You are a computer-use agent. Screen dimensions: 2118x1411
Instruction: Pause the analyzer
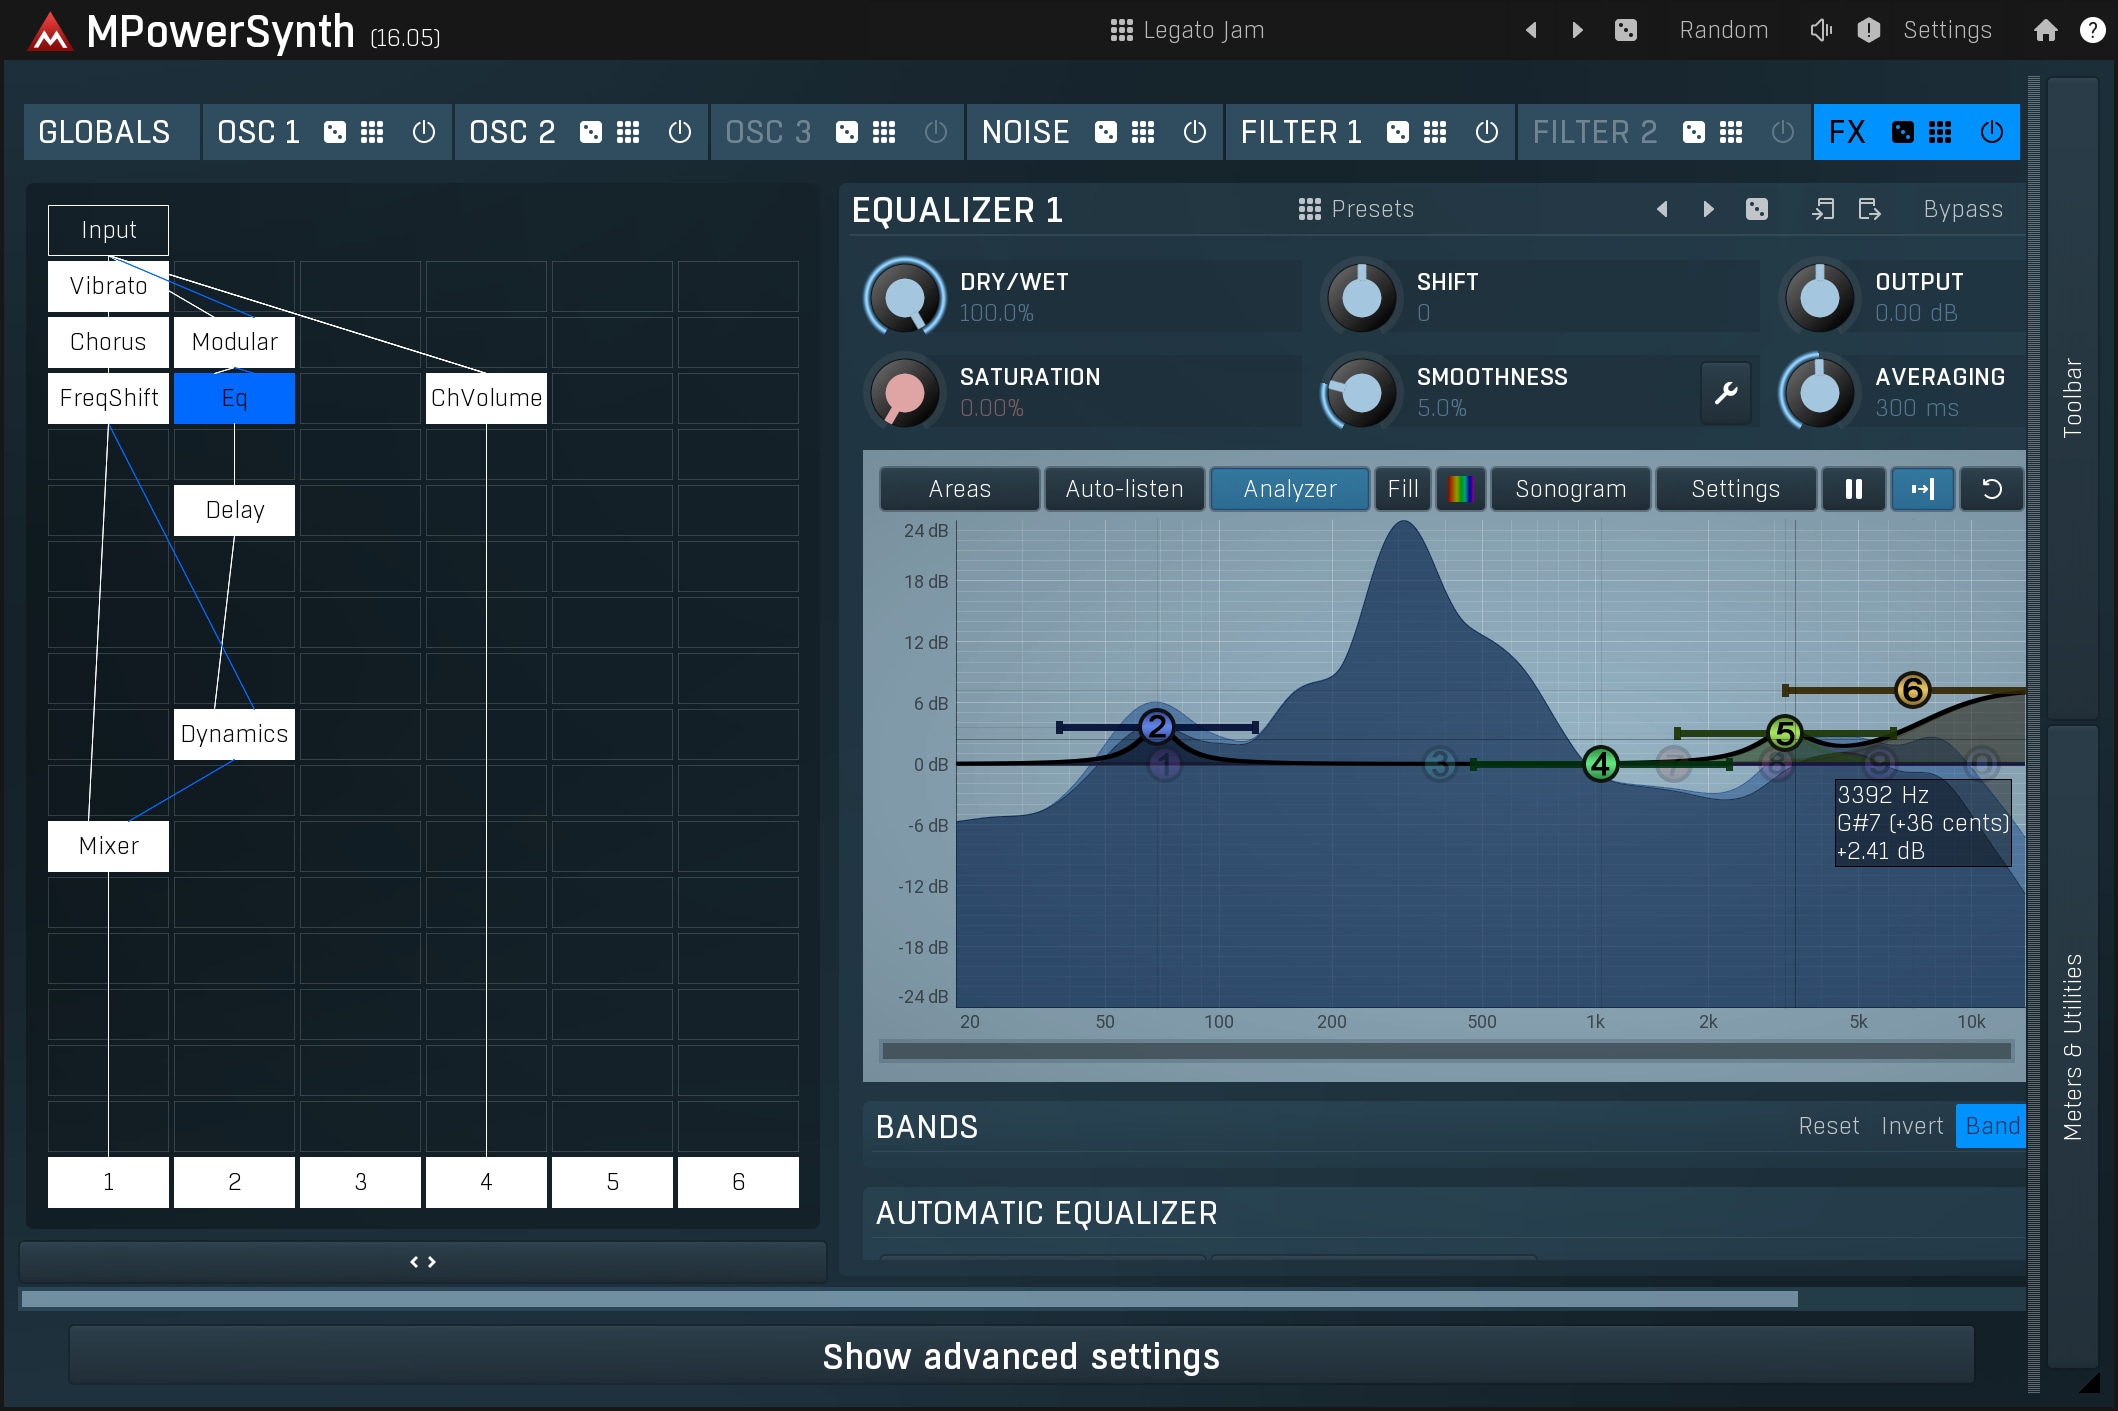click(1853, 489)
